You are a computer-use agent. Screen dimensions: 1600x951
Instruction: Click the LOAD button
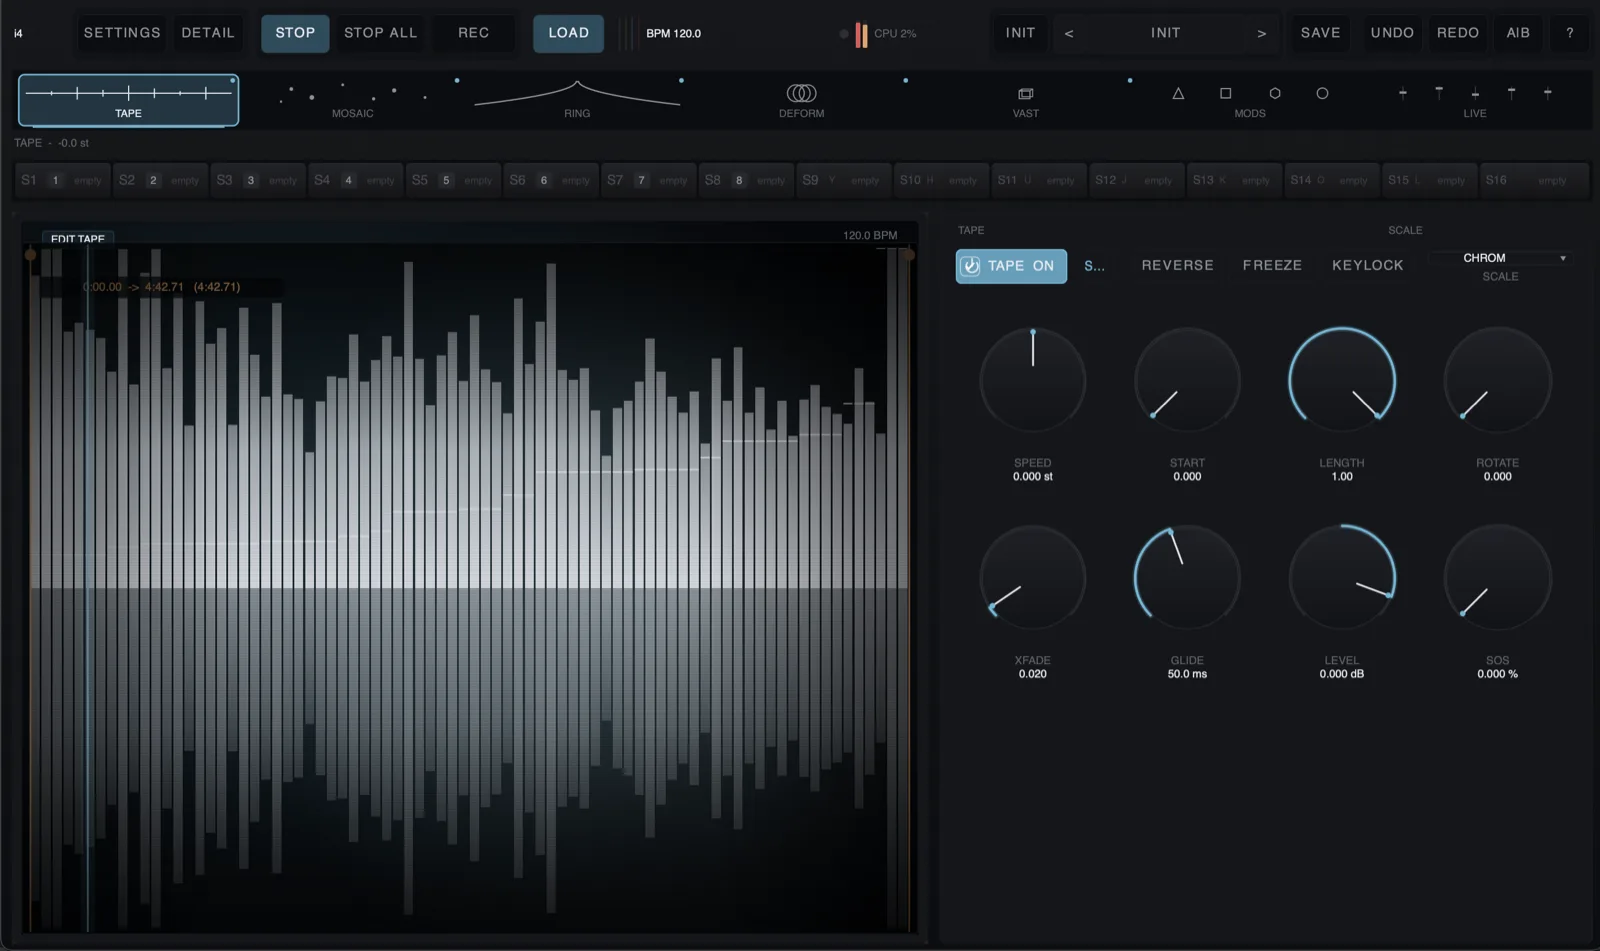(568, 33)
